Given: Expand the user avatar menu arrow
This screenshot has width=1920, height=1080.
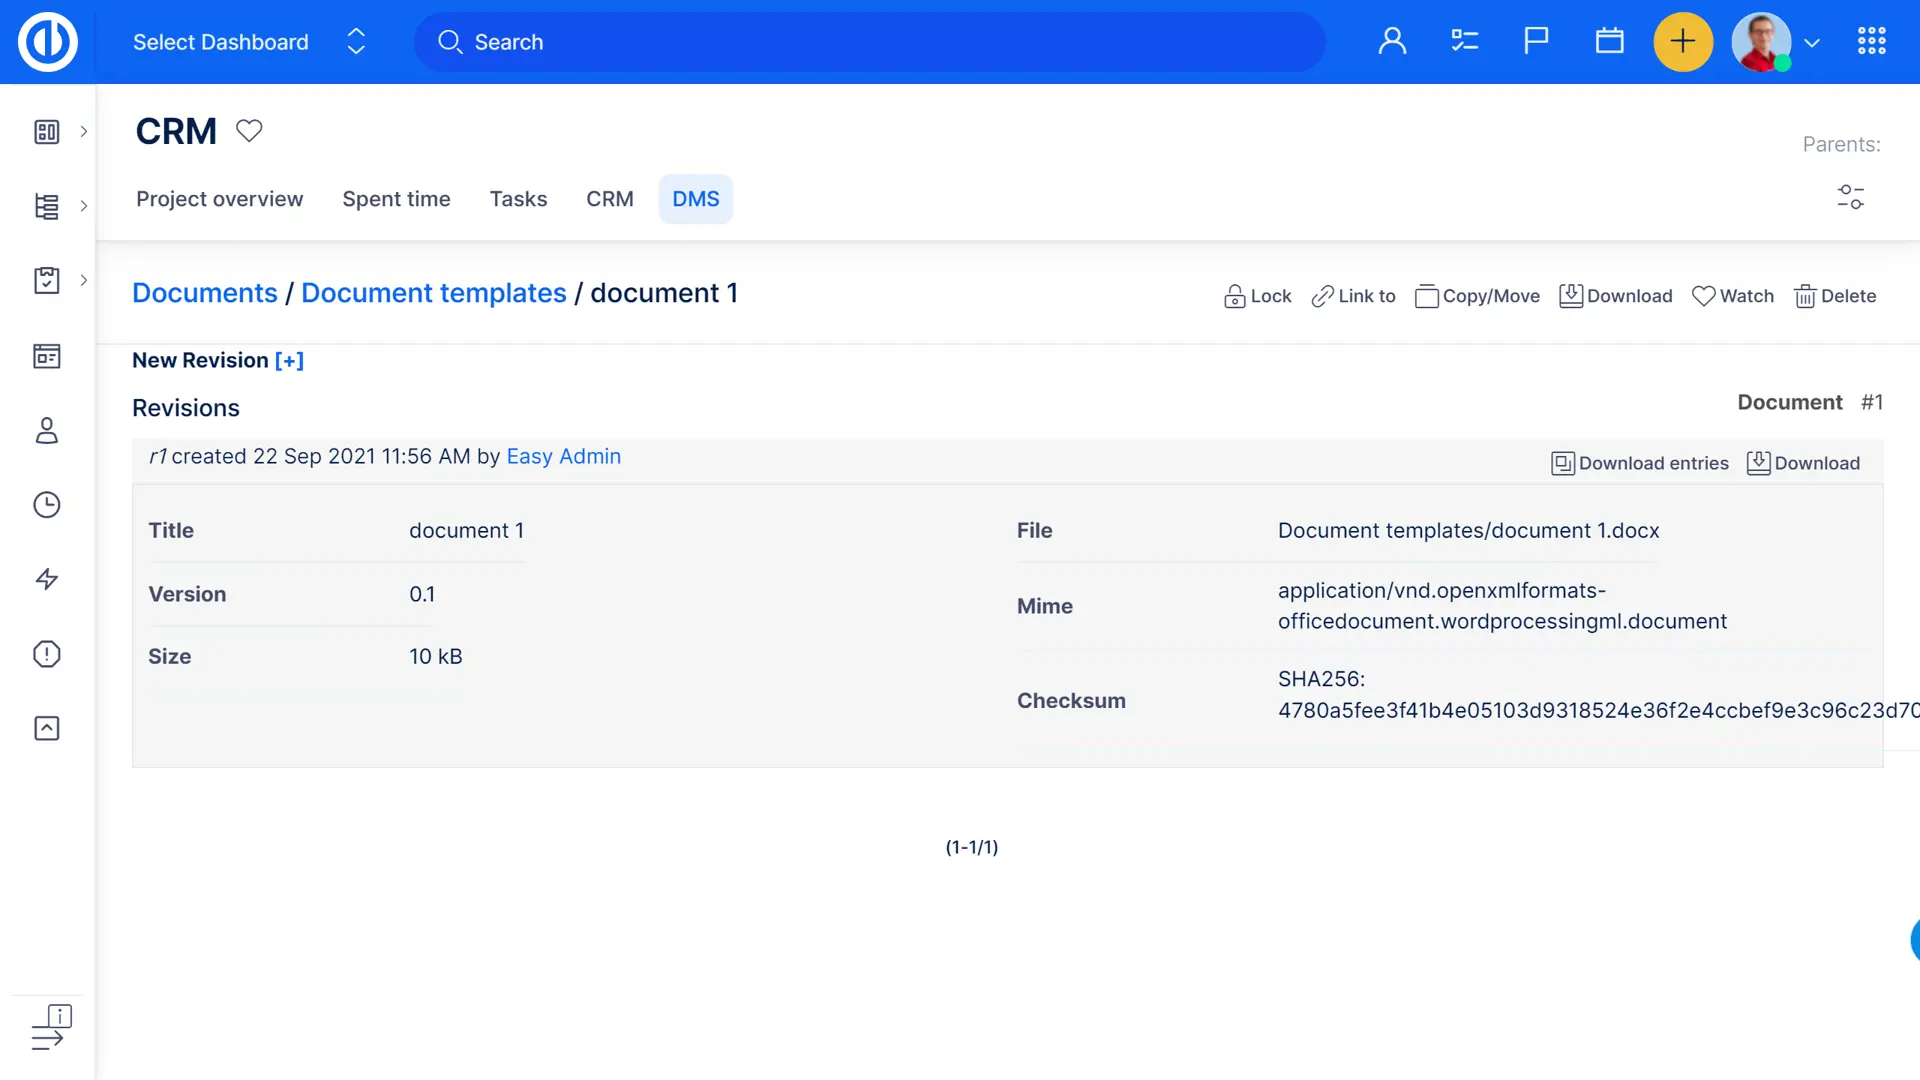Looking at the screenshot, I should click(x=1812, y=43).
